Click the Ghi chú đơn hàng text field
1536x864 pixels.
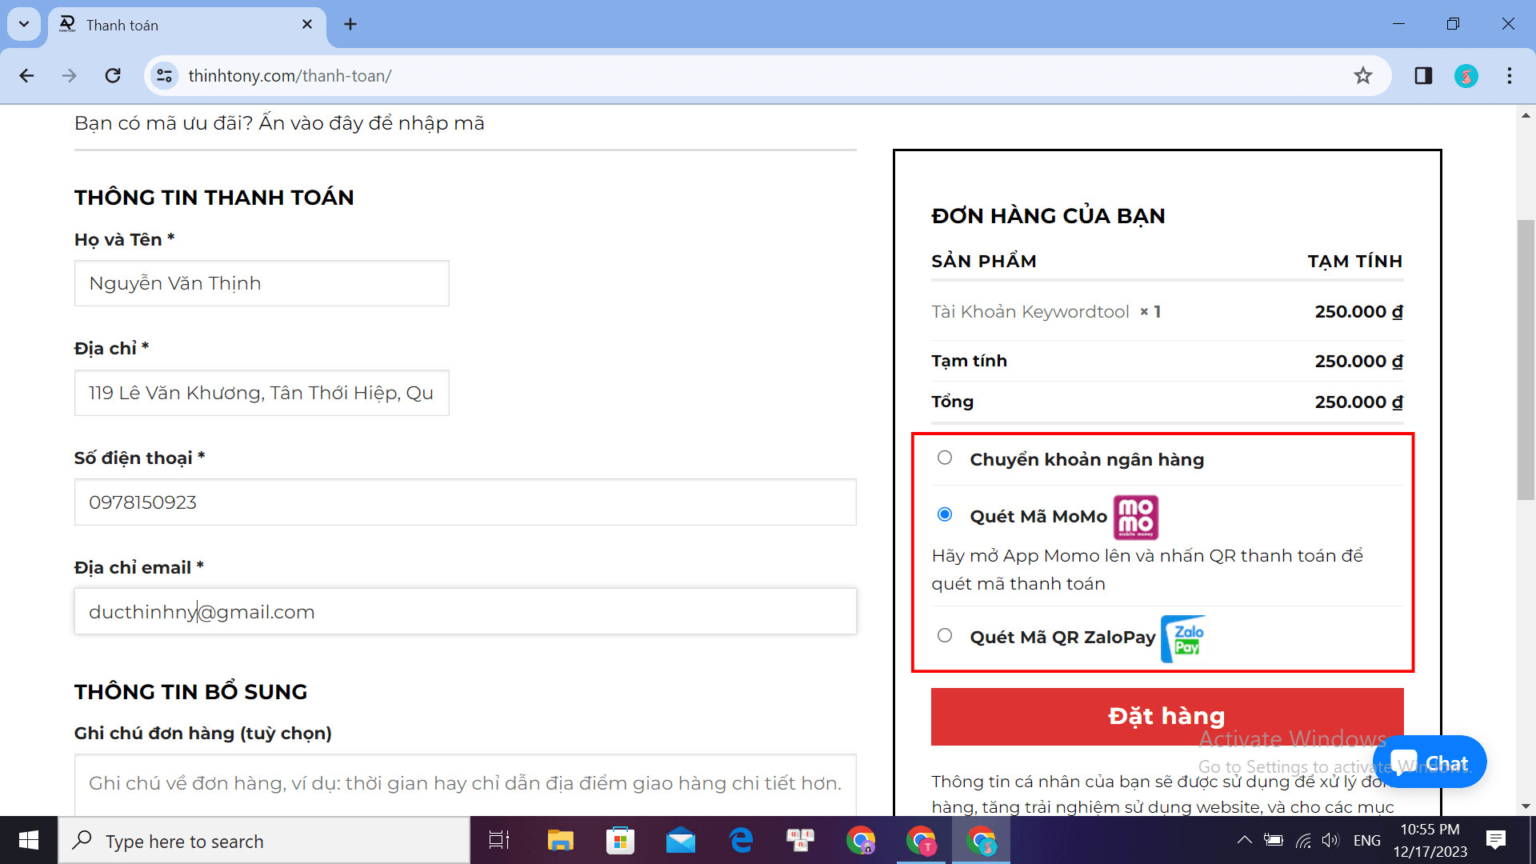click(x=464, y=785)
